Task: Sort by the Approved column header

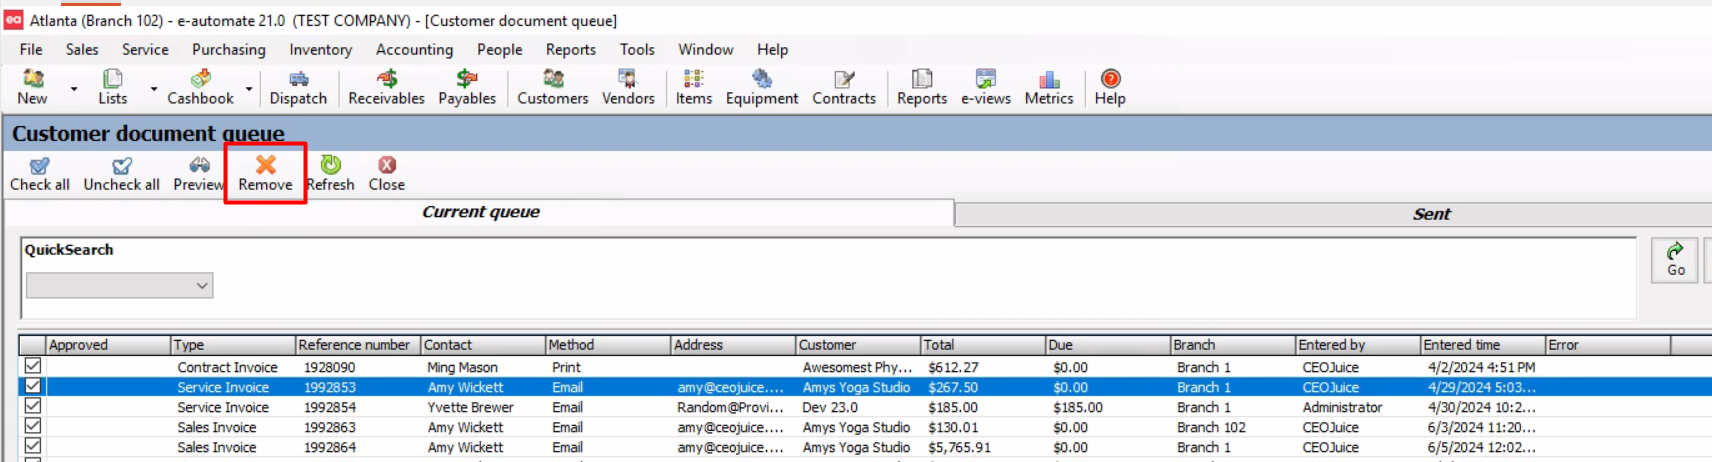Action: click(108, 345)
